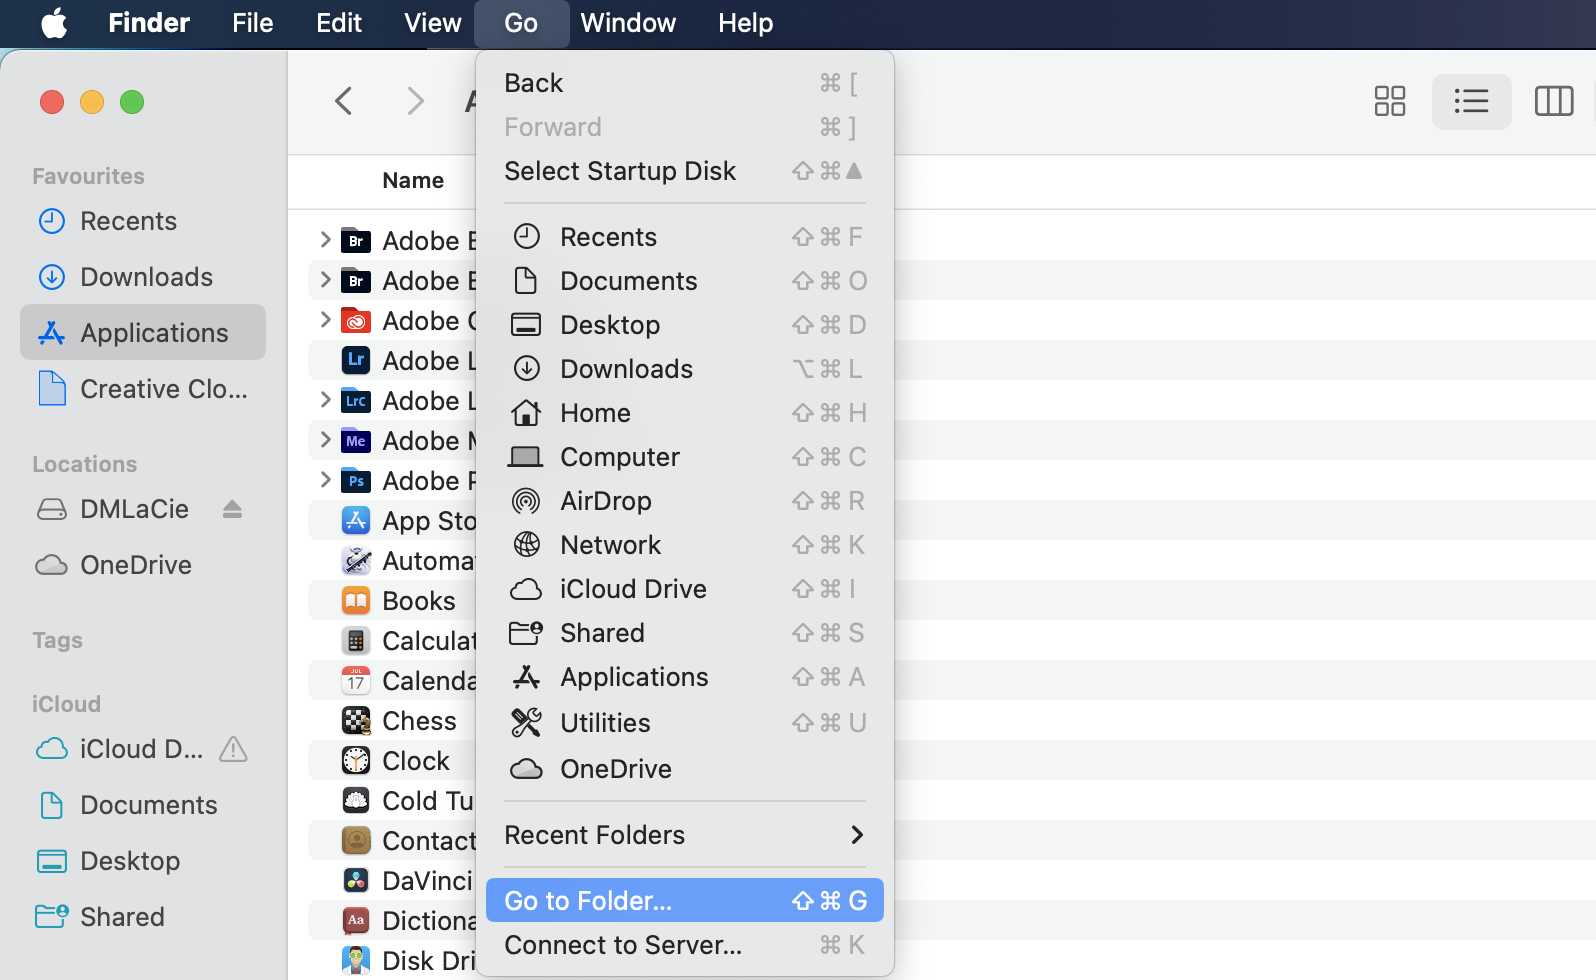Expand the Adobe Media Encoder folder
This screenshot has height=980, width=1596.
coord(325,440)
